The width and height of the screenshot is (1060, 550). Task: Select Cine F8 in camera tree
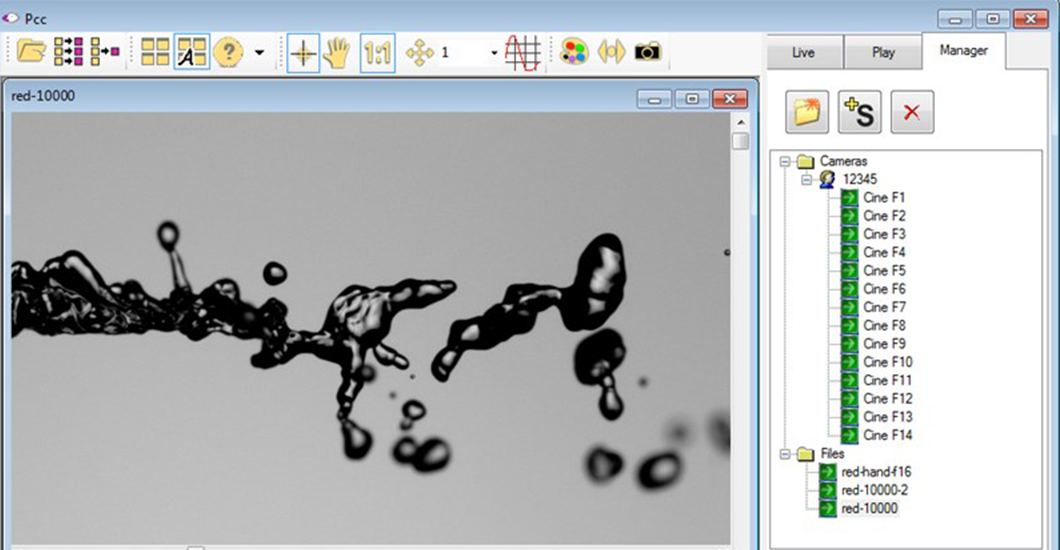tap(884, 326)
